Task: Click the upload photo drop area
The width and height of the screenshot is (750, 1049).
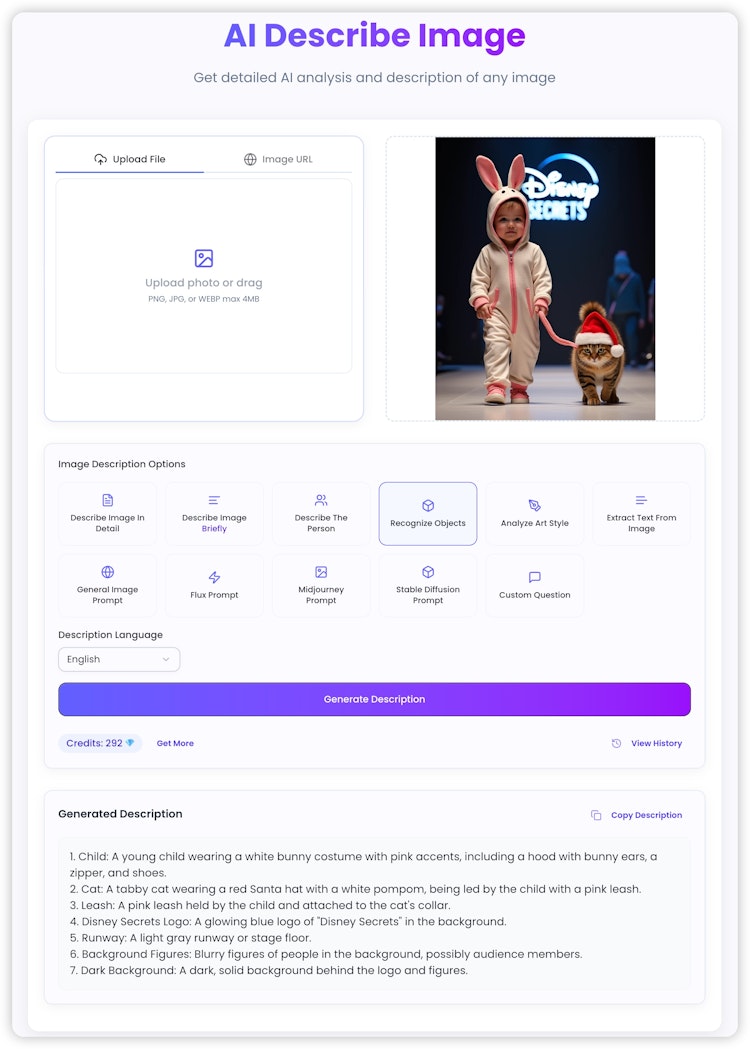Action: pos(204,276)
